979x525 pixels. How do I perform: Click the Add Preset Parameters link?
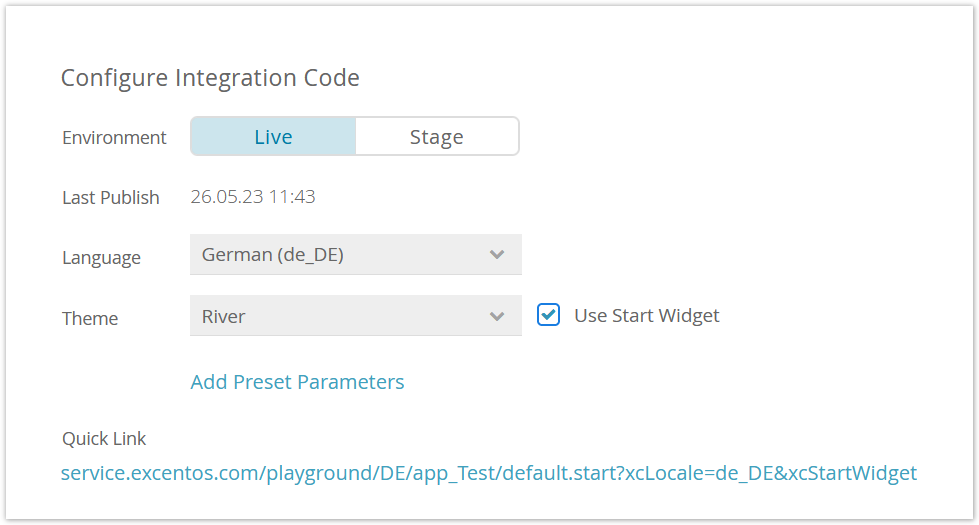click(x=297, y=382)
